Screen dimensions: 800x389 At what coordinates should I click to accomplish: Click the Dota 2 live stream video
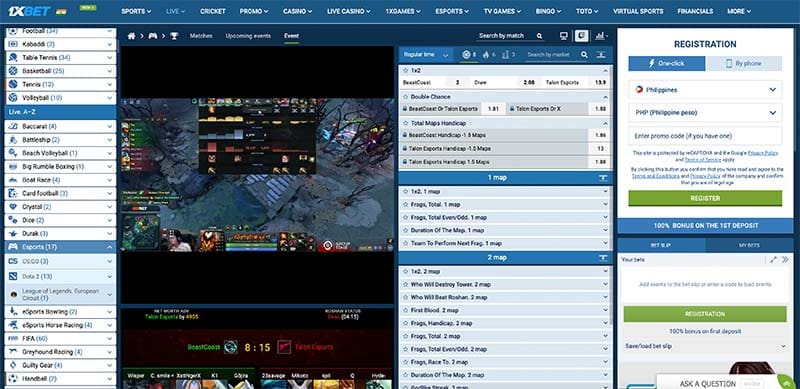[x=258, y=175]
